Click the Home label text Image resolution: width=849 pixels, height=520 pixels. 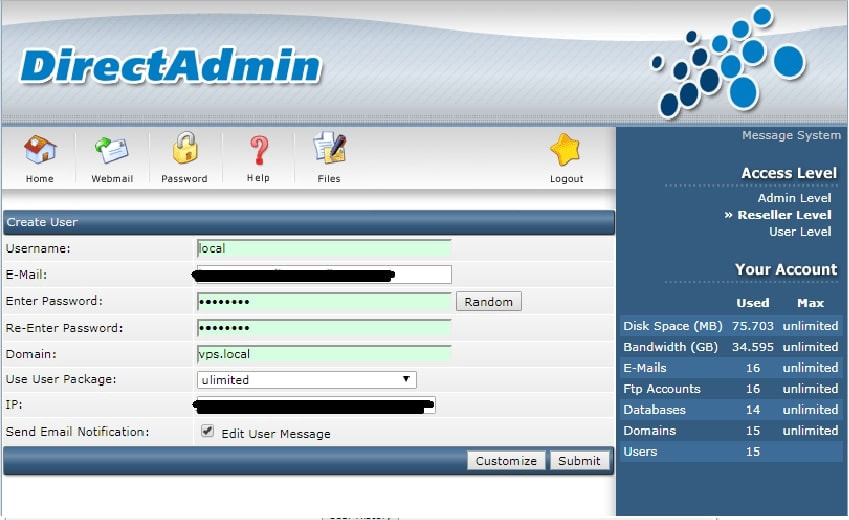click(40, 179)
